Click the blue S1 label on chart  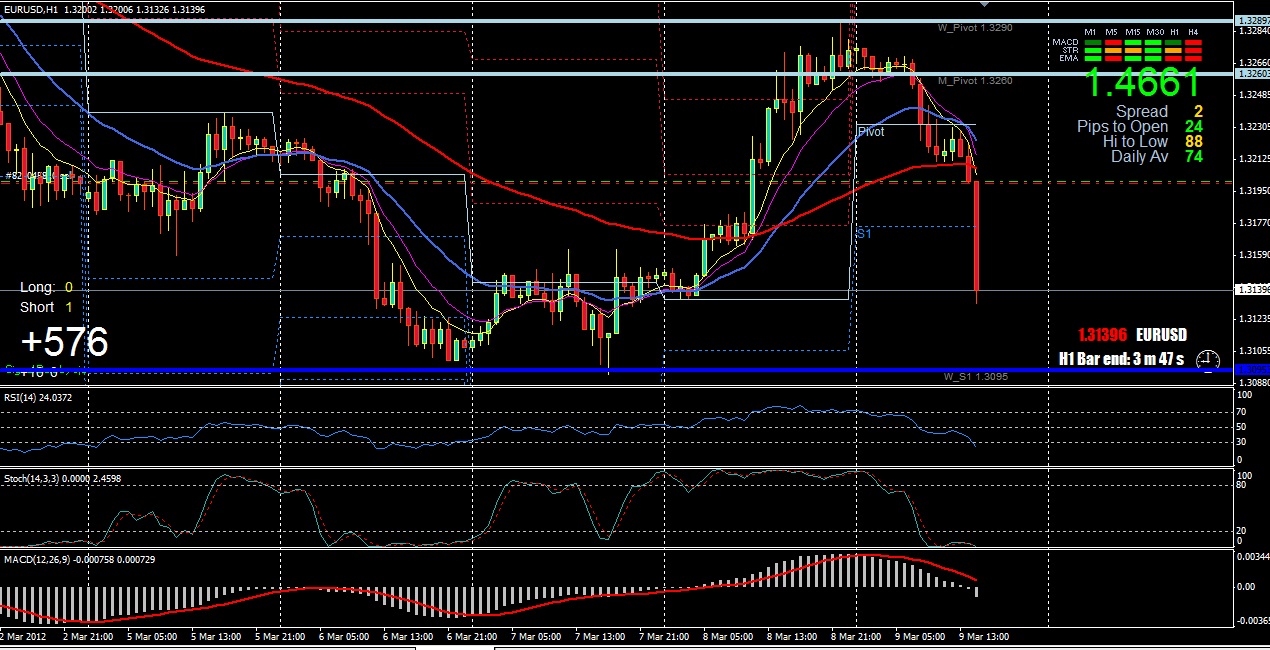[863, 233]
